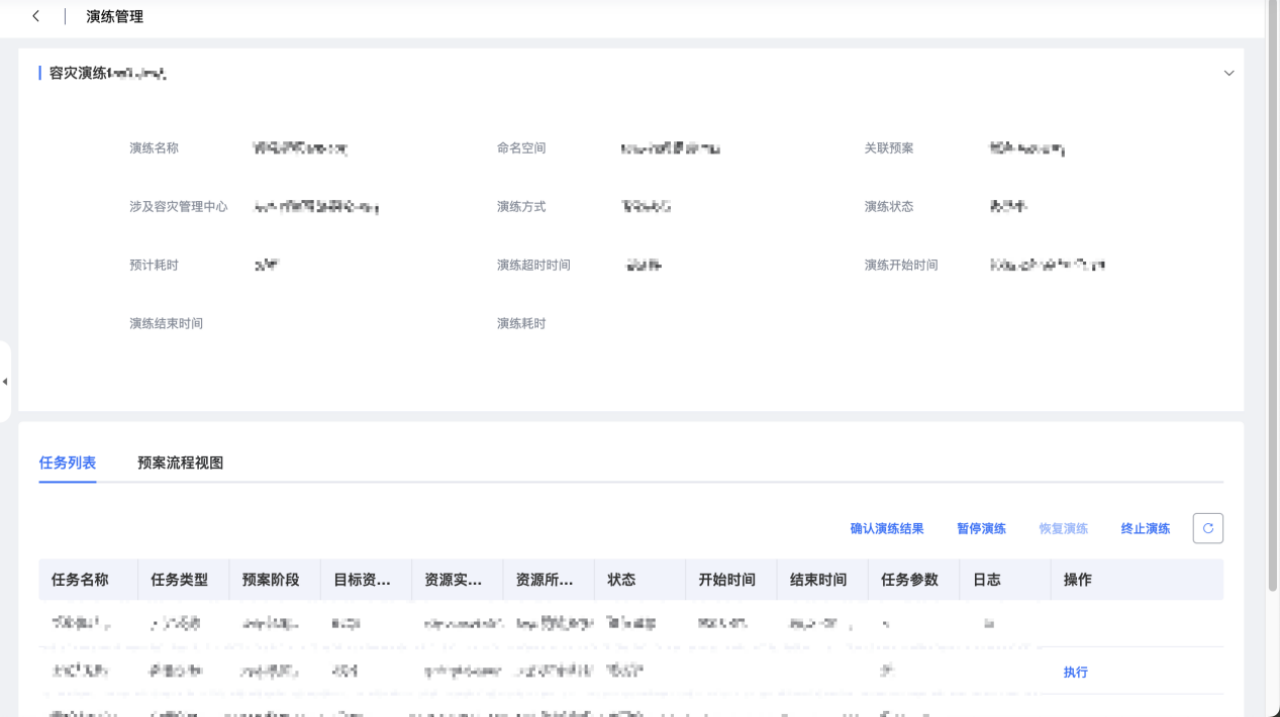Expand the left sidebar via edge handle

point(5,381)
